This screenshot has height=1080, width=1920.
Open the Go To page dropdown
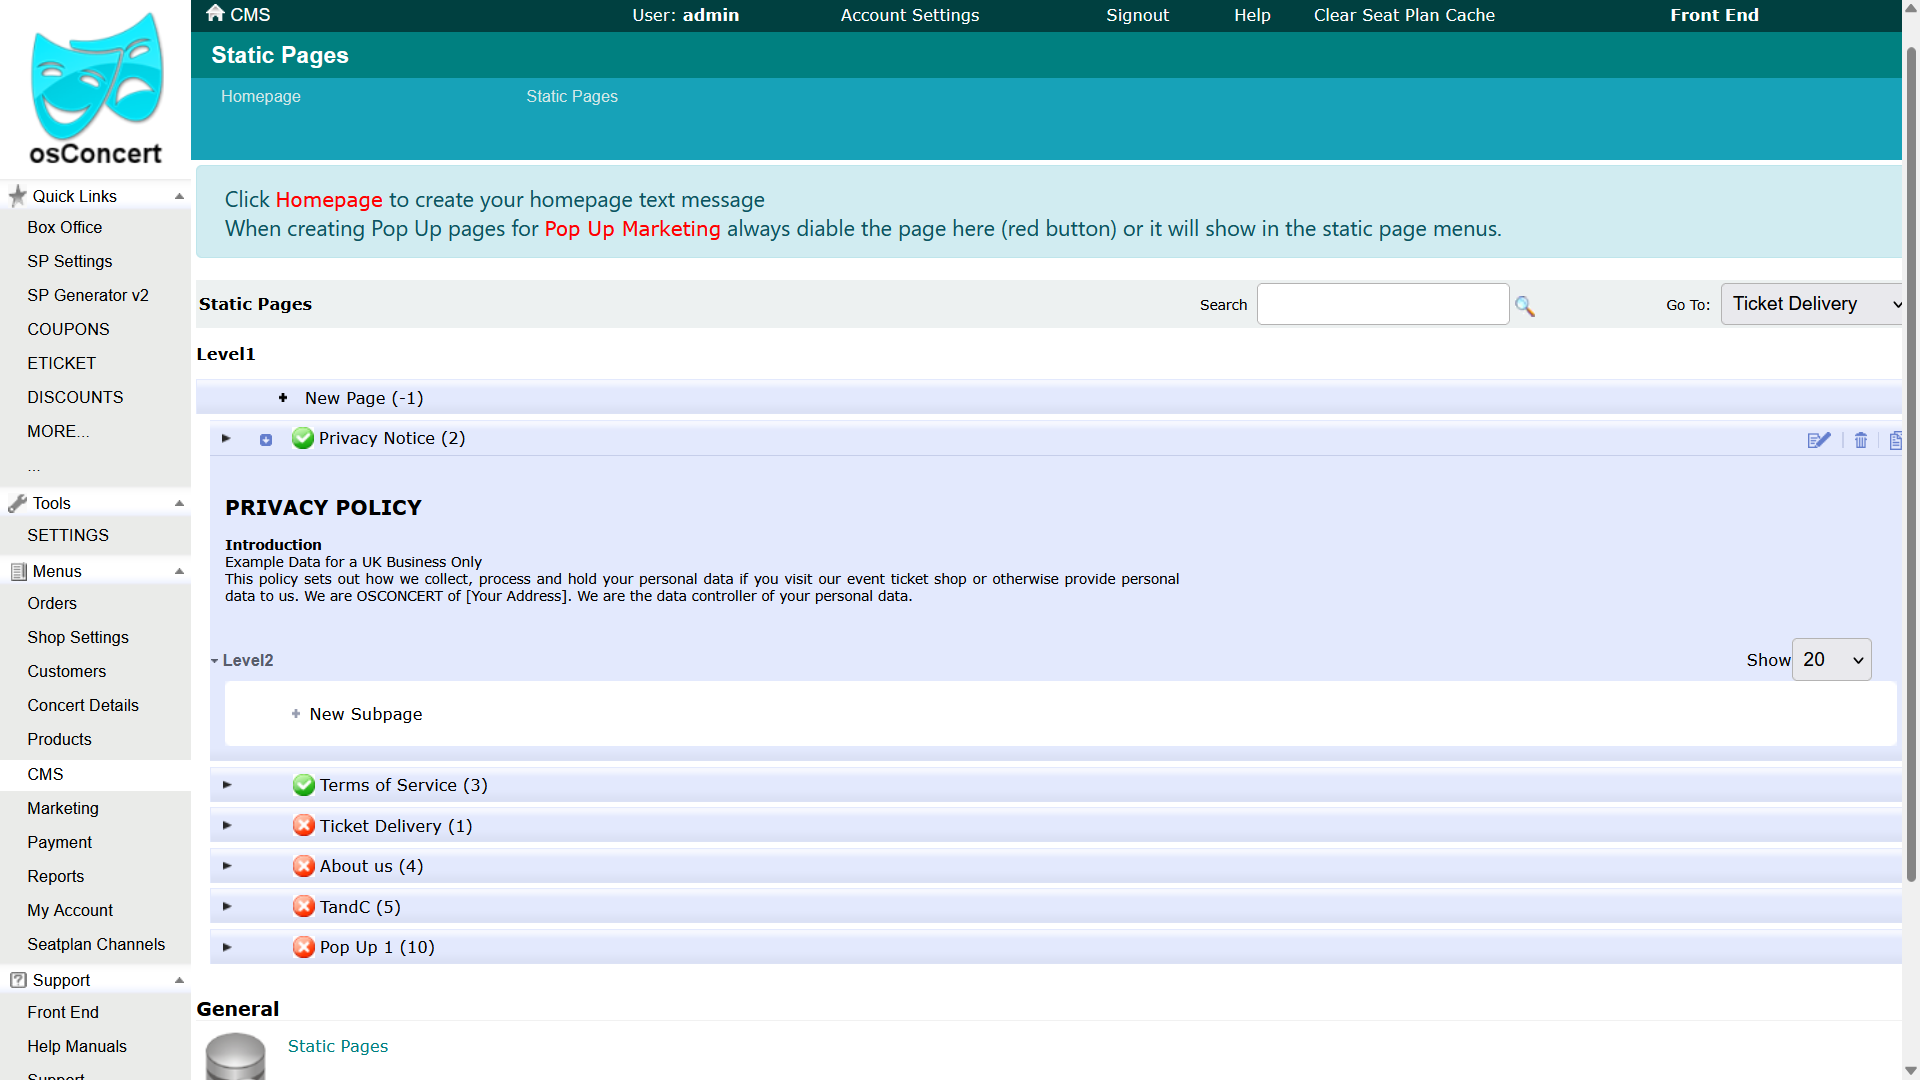(1811, 304)
